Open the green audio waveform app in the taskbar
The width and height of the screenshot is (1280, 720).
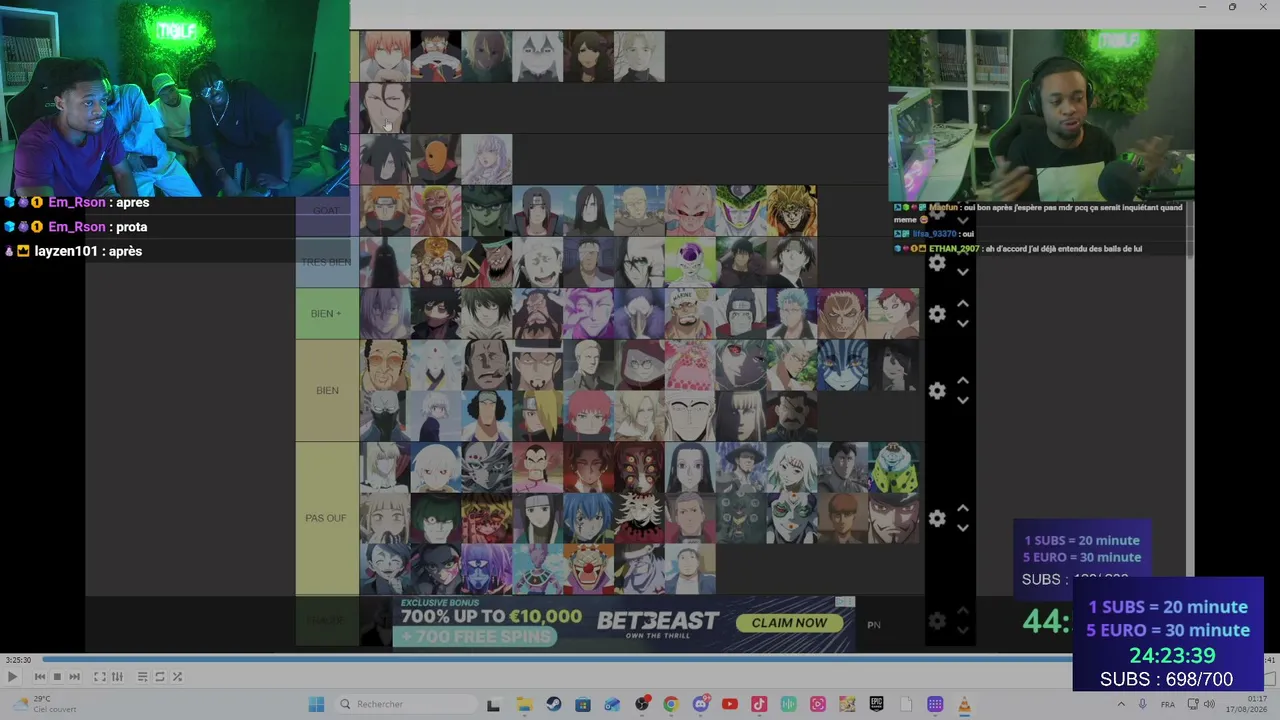pyautogui.click(x=789, y=704)
